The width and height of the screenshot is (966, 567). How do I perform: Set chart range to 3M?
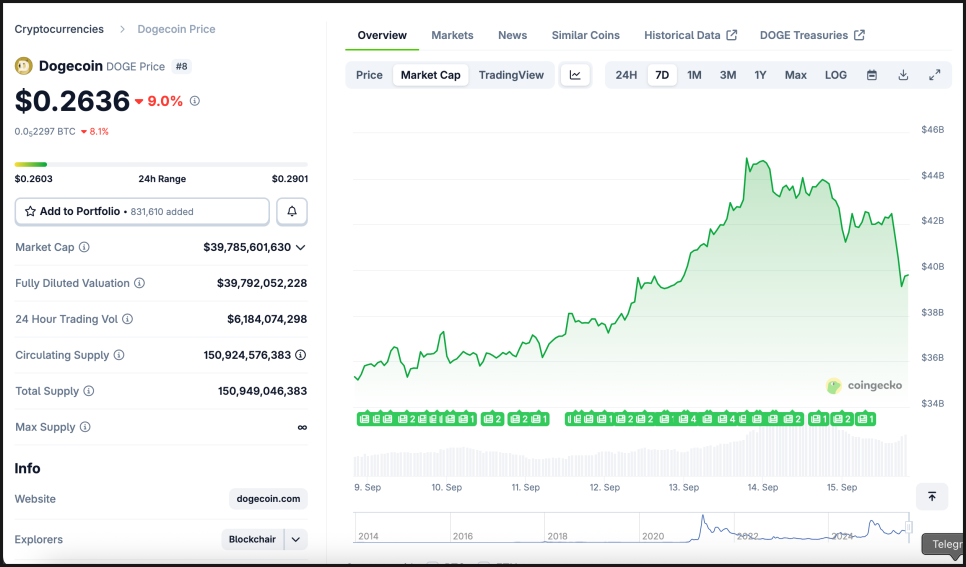click(x=728, y=75)
